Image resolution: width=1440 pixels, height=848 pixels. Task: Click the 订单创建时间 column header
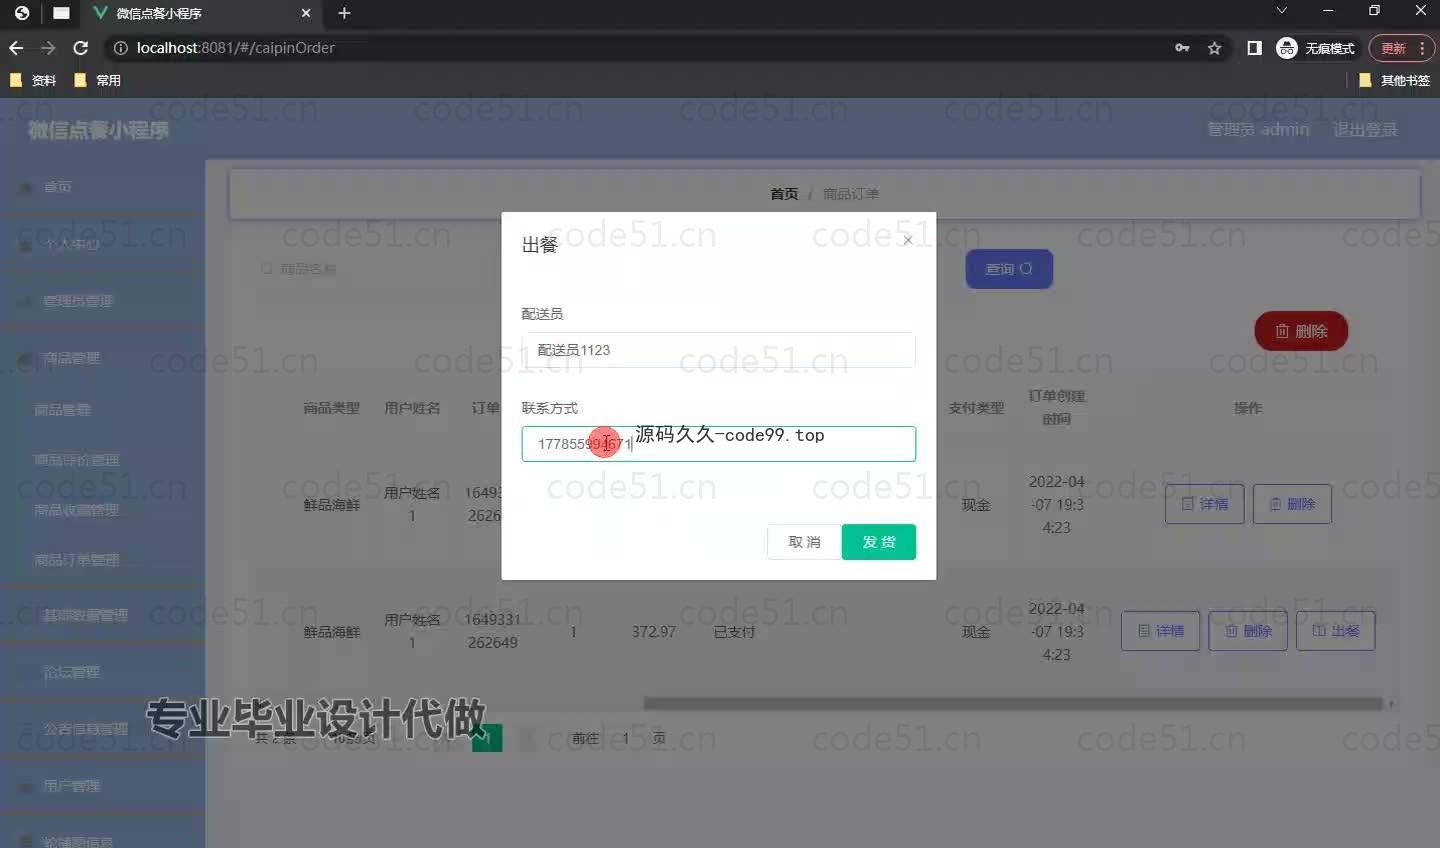pyautogui.click(x=1057, y=407)
